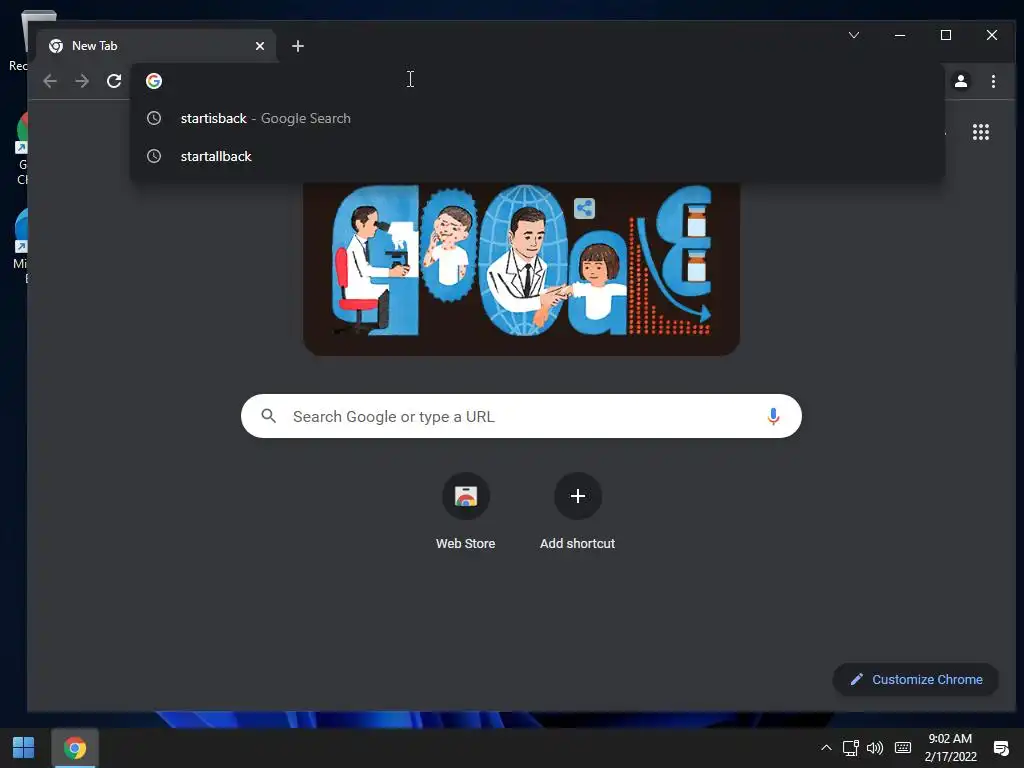Show hidden tray icons chevron
Screen dimensions: 1024x768
coord(826,748)
